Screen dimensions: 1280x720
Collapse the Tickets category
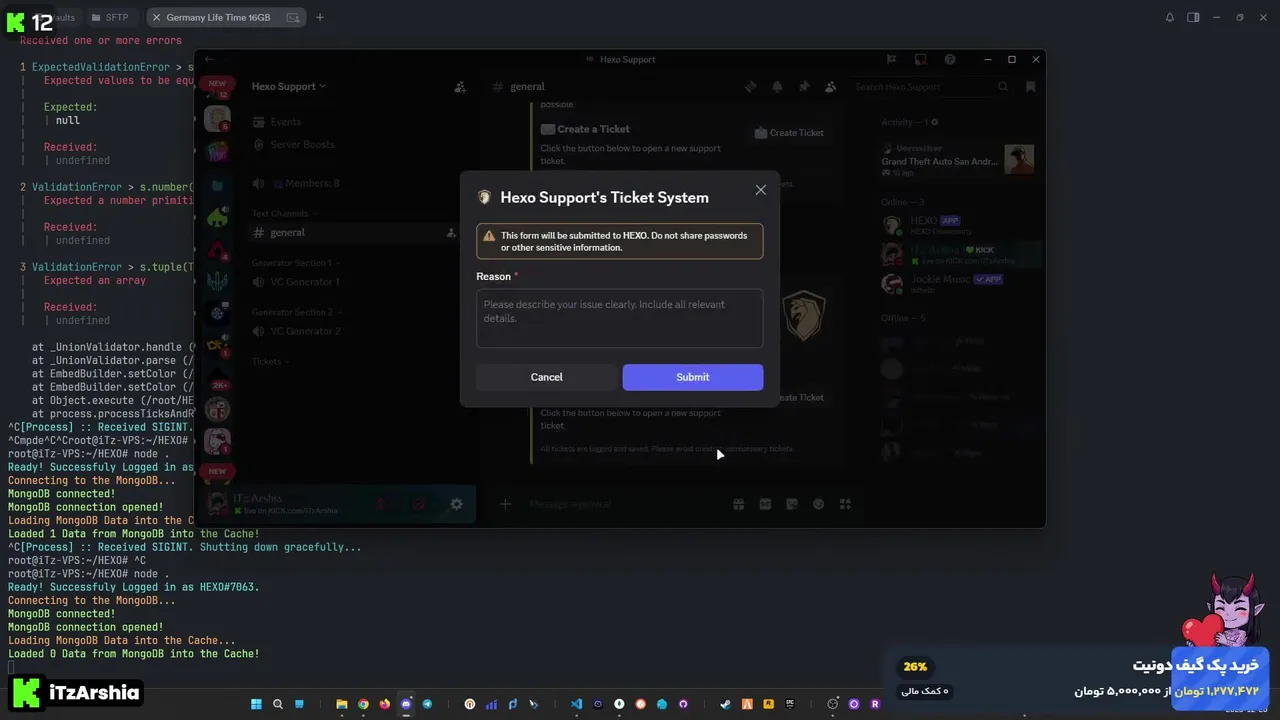[x=270, y=362]
